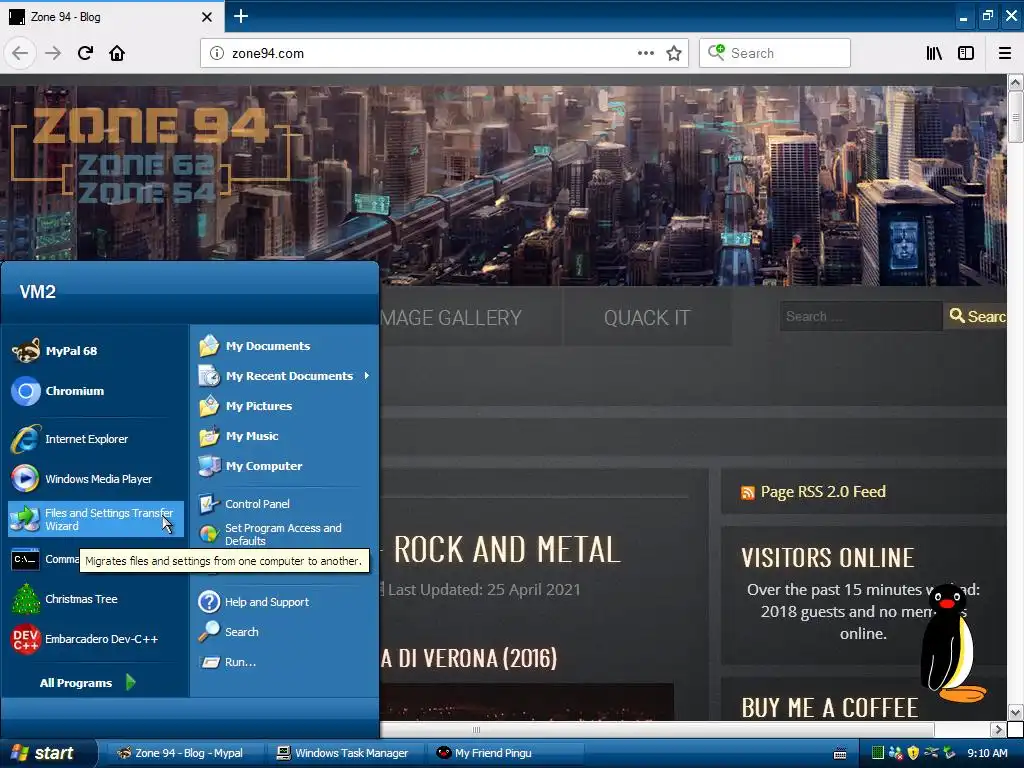Open a new browser tab
The image size is (1024, 768).
[241, 16]
